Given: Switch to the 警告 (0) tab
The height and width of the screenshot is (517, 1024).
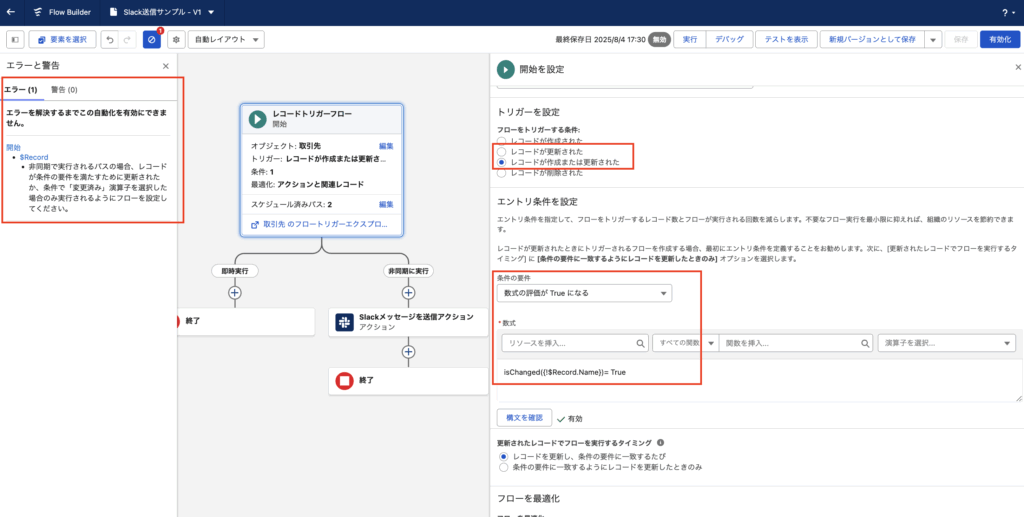Looking at the screenshot, I should point(64,90).
